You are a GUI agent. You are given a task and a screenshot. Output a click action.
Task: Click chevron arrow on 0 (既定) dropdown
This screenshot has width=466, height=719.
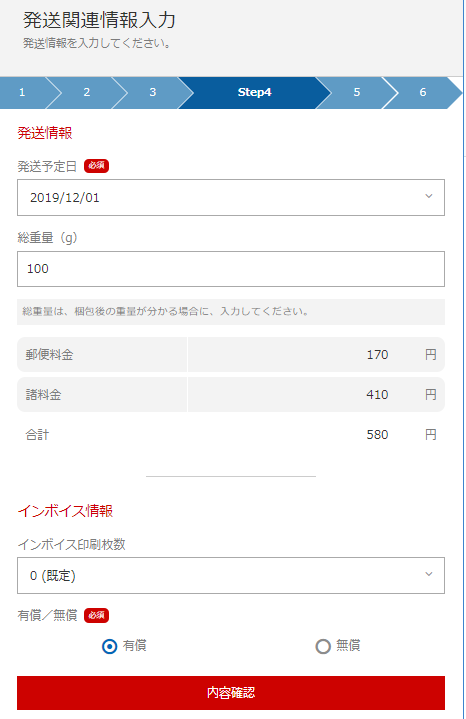428,574
